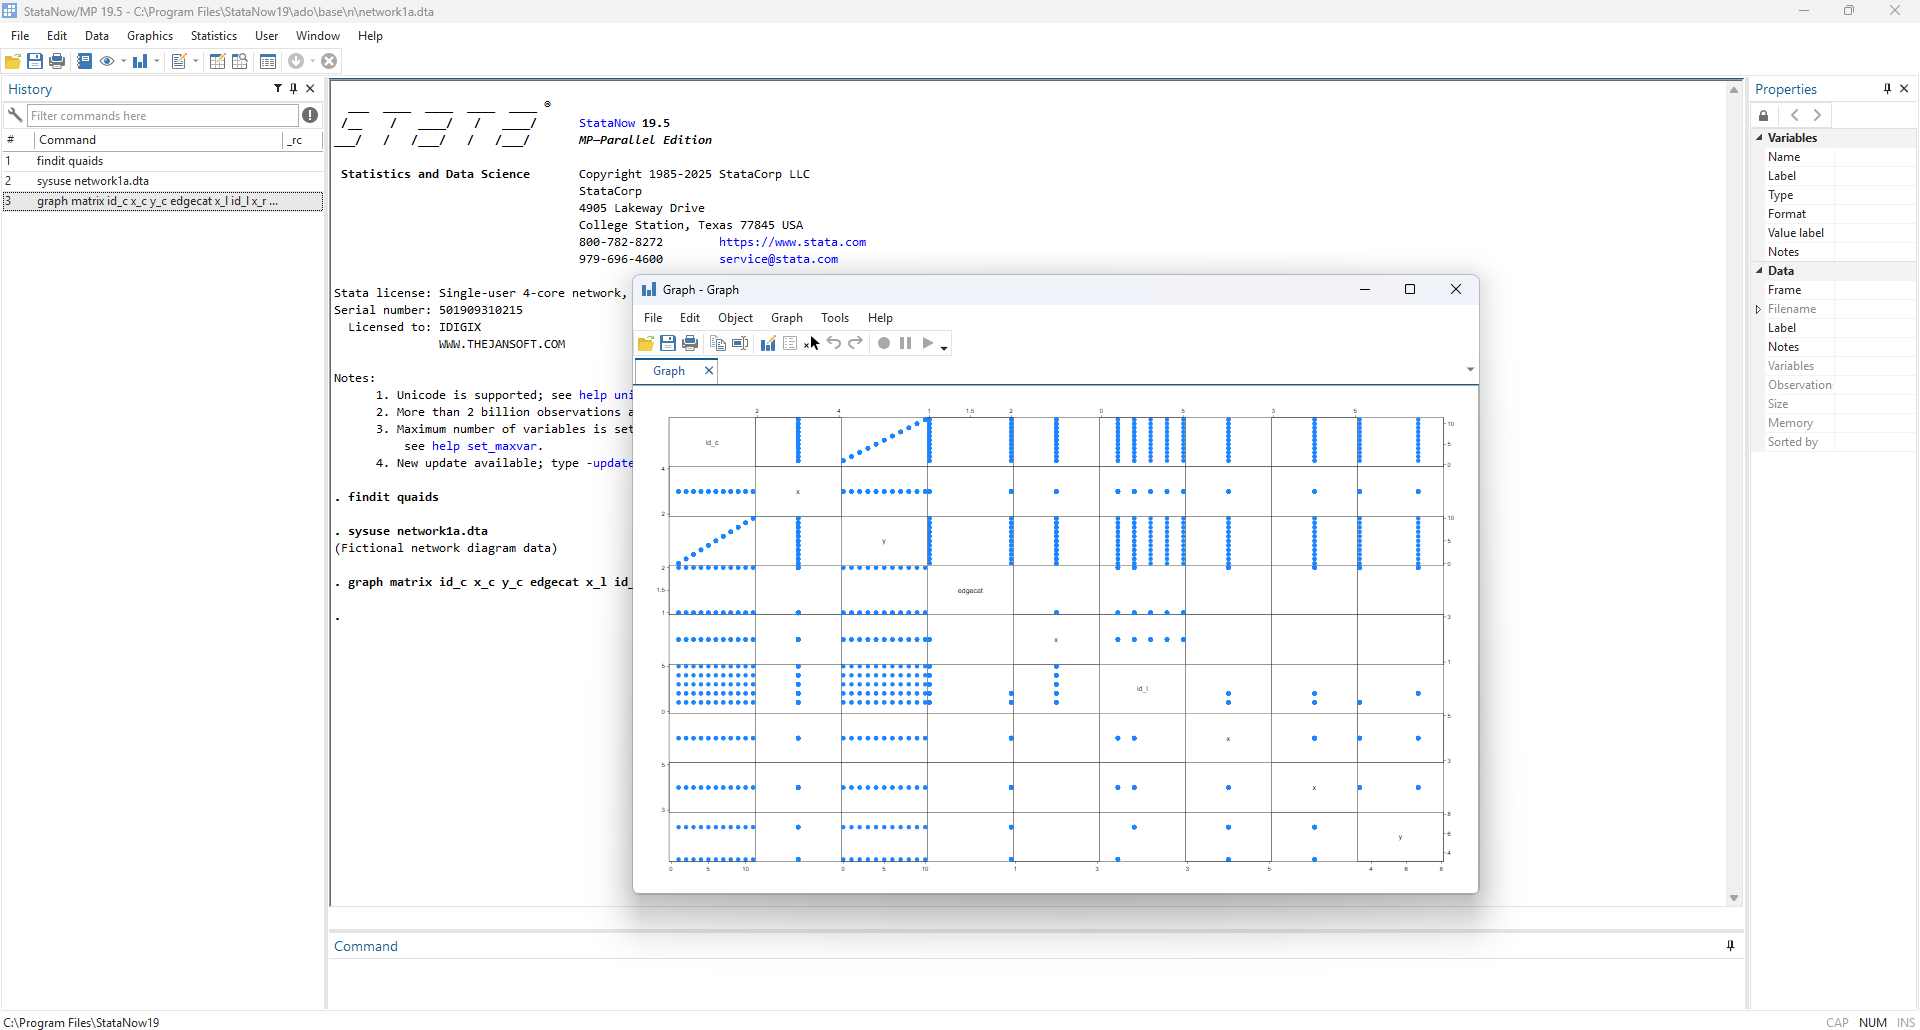Viewport: 1920px width, 1030px height.
Task: Open the Viewer eye icon
Action: pyautogui.click(x=107, y=62)
